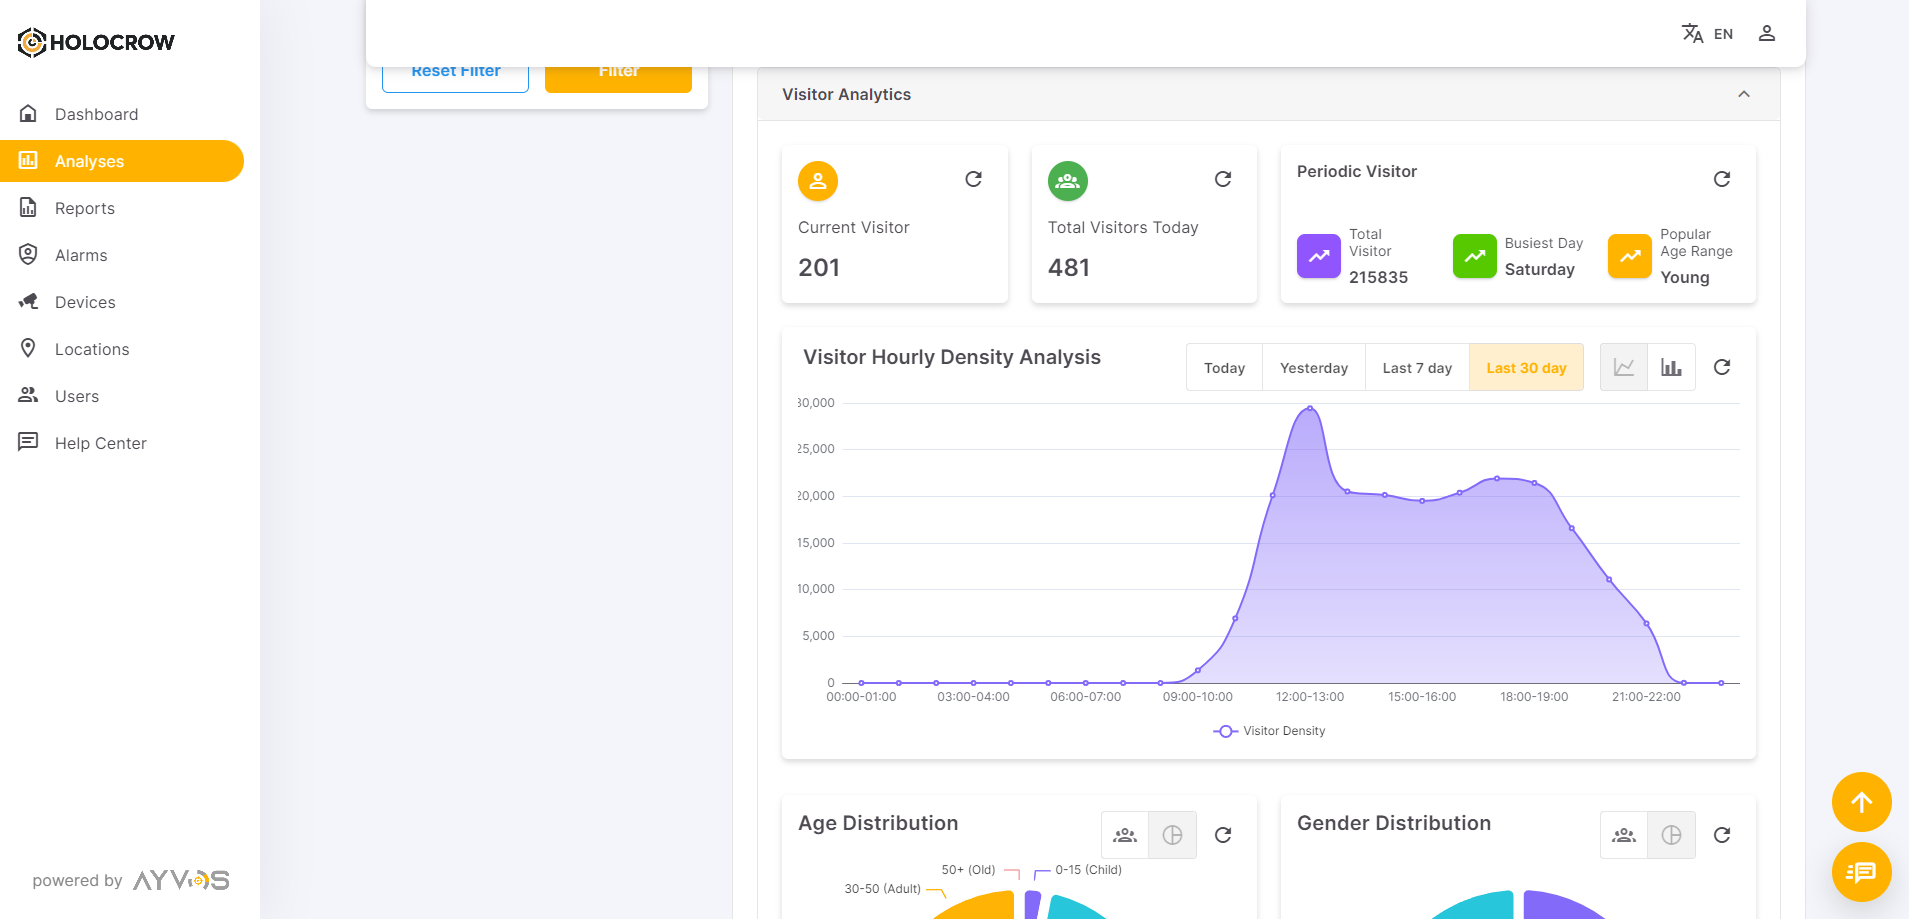Screen dimensions: 1909x919
Task: Click the Holocrow logo
Action: click(x=96, y=42)
